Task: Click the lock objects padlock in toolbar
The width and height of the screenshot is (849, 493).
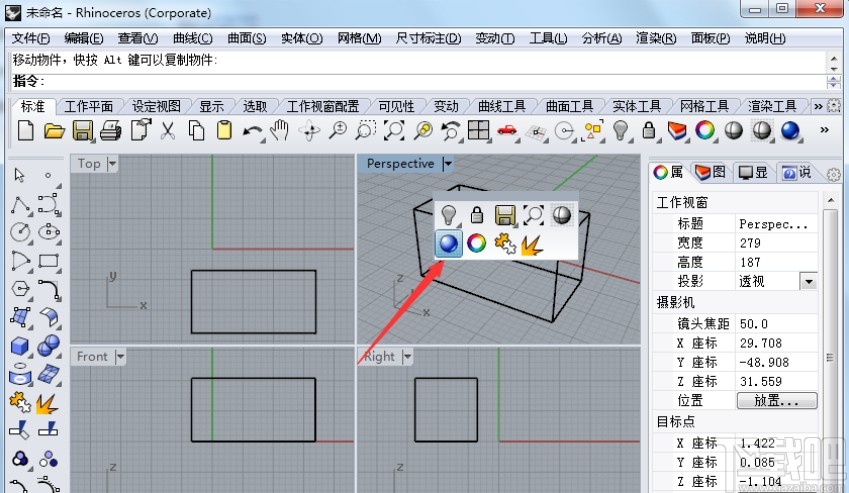Action: (649, 130)
